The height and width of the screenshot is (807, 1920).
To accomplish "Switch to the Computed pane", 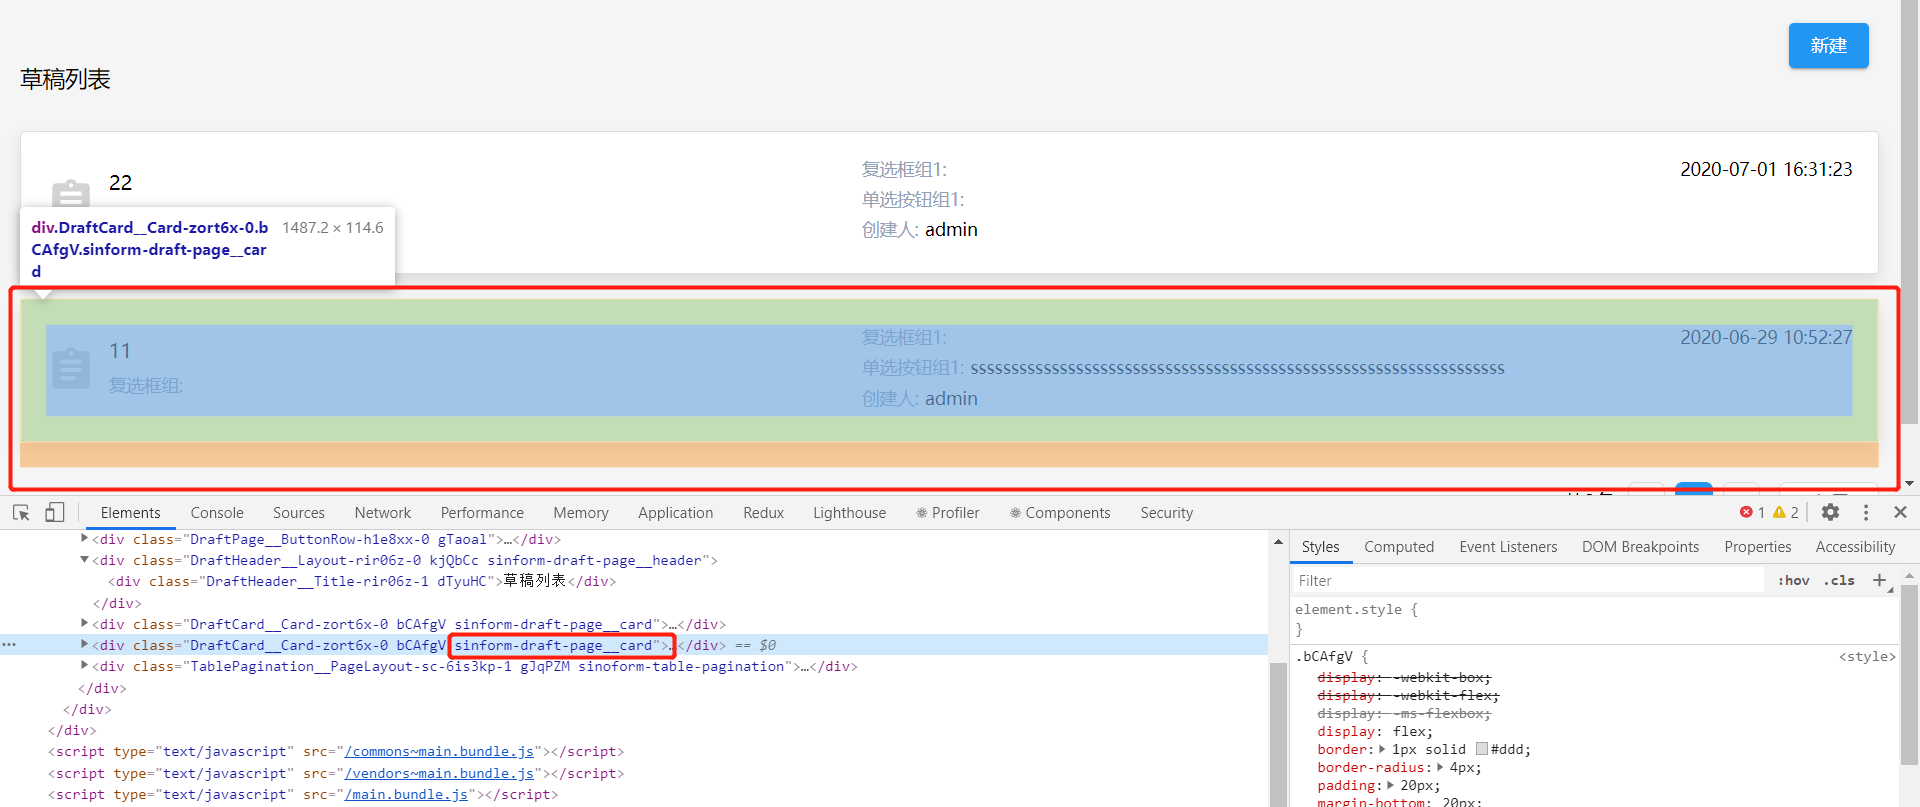I will point(1399,547).
